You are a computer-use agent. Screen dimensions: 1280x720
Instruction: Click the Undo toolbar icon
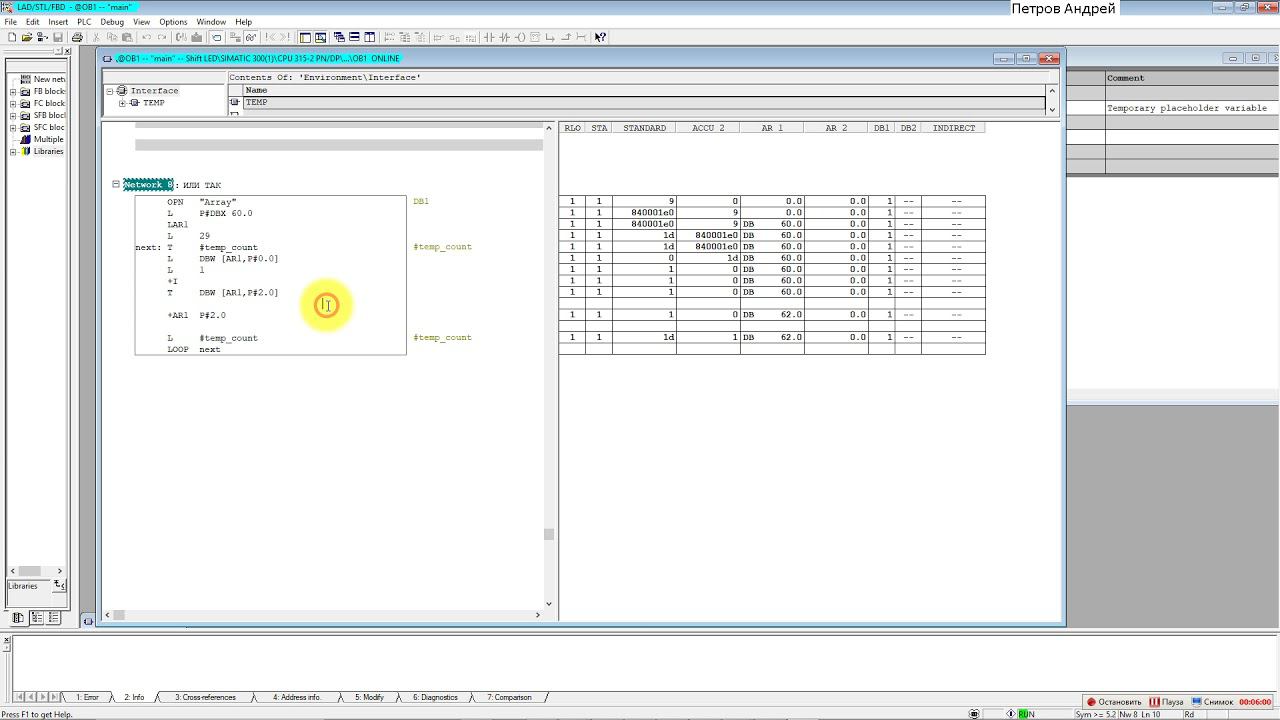point(146,37)
